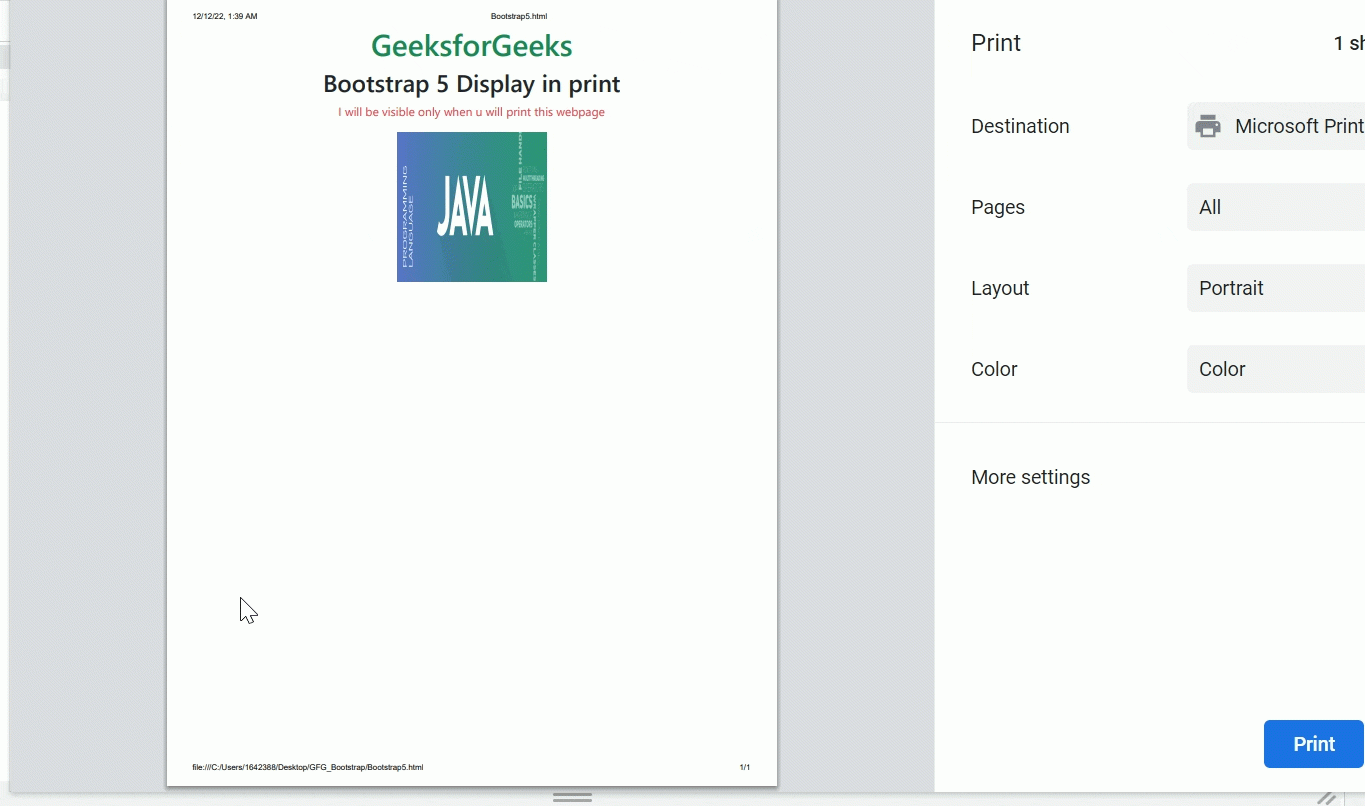Image resolution: width=1365 pixels, height=806 pixels.
Task: Click the Bootstrap5.html header text in preview
Action: click(x=518, y=16)
